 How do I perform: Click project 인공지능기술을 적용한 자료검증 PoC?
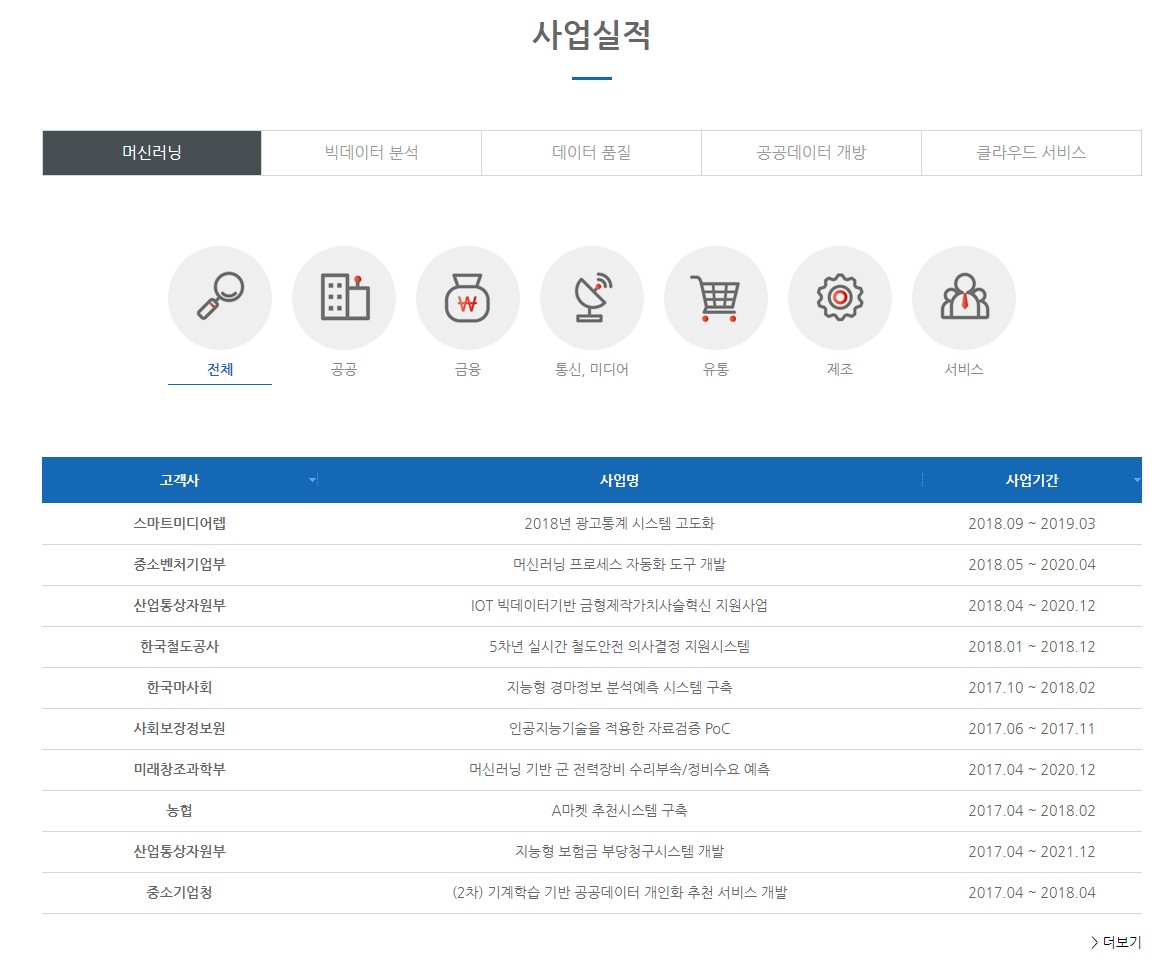pyautogui.click(x=620, y=728)
